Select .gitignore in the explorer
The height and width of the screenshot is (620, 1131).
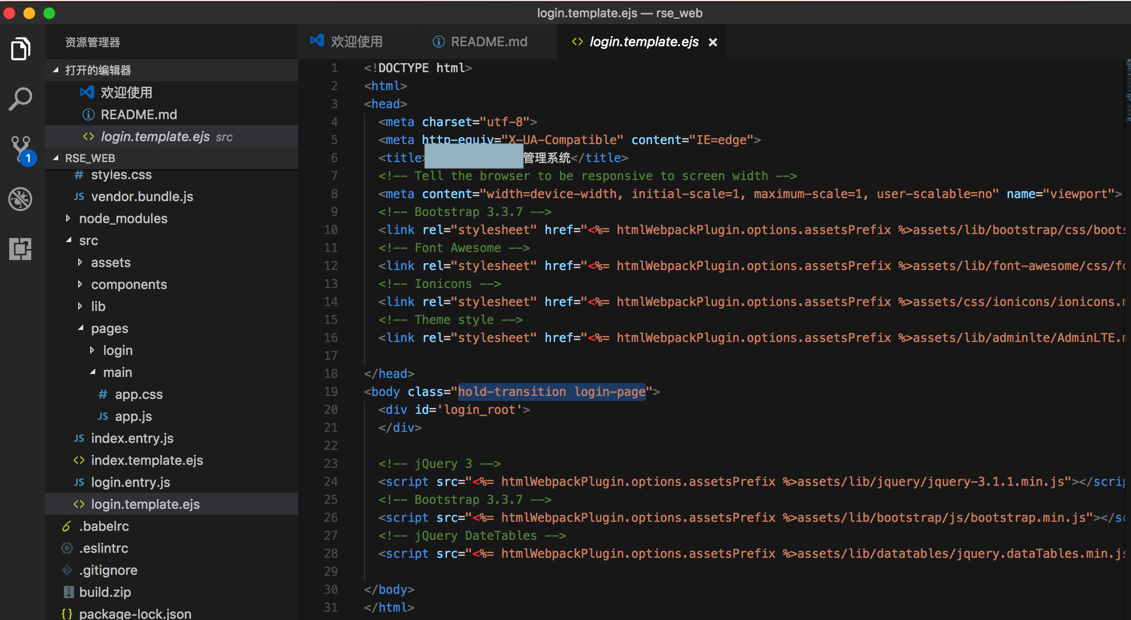pos(108,571)
